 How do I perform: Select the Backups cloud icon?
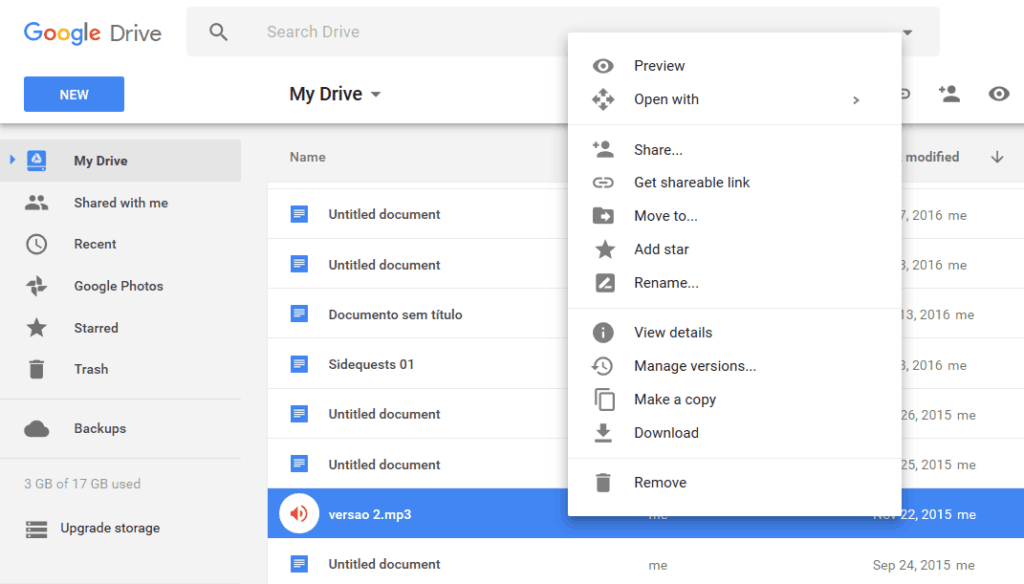tap(39, 428)
